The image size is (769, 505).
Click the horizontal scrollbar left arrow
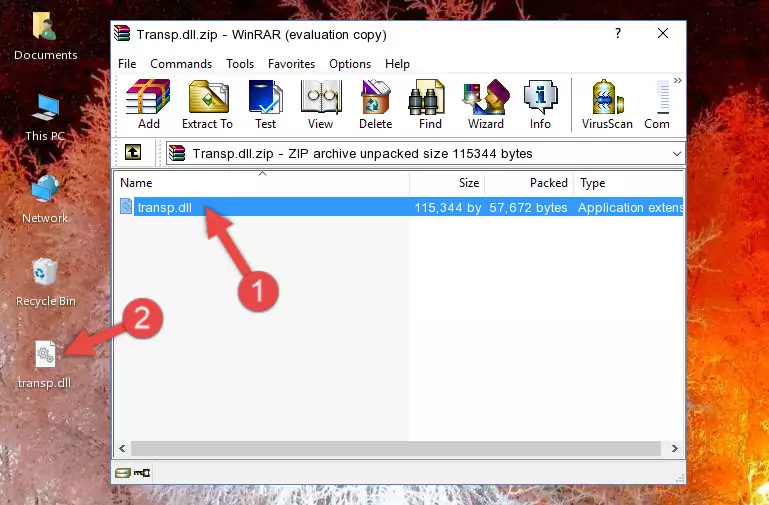(x=122, y=448)
